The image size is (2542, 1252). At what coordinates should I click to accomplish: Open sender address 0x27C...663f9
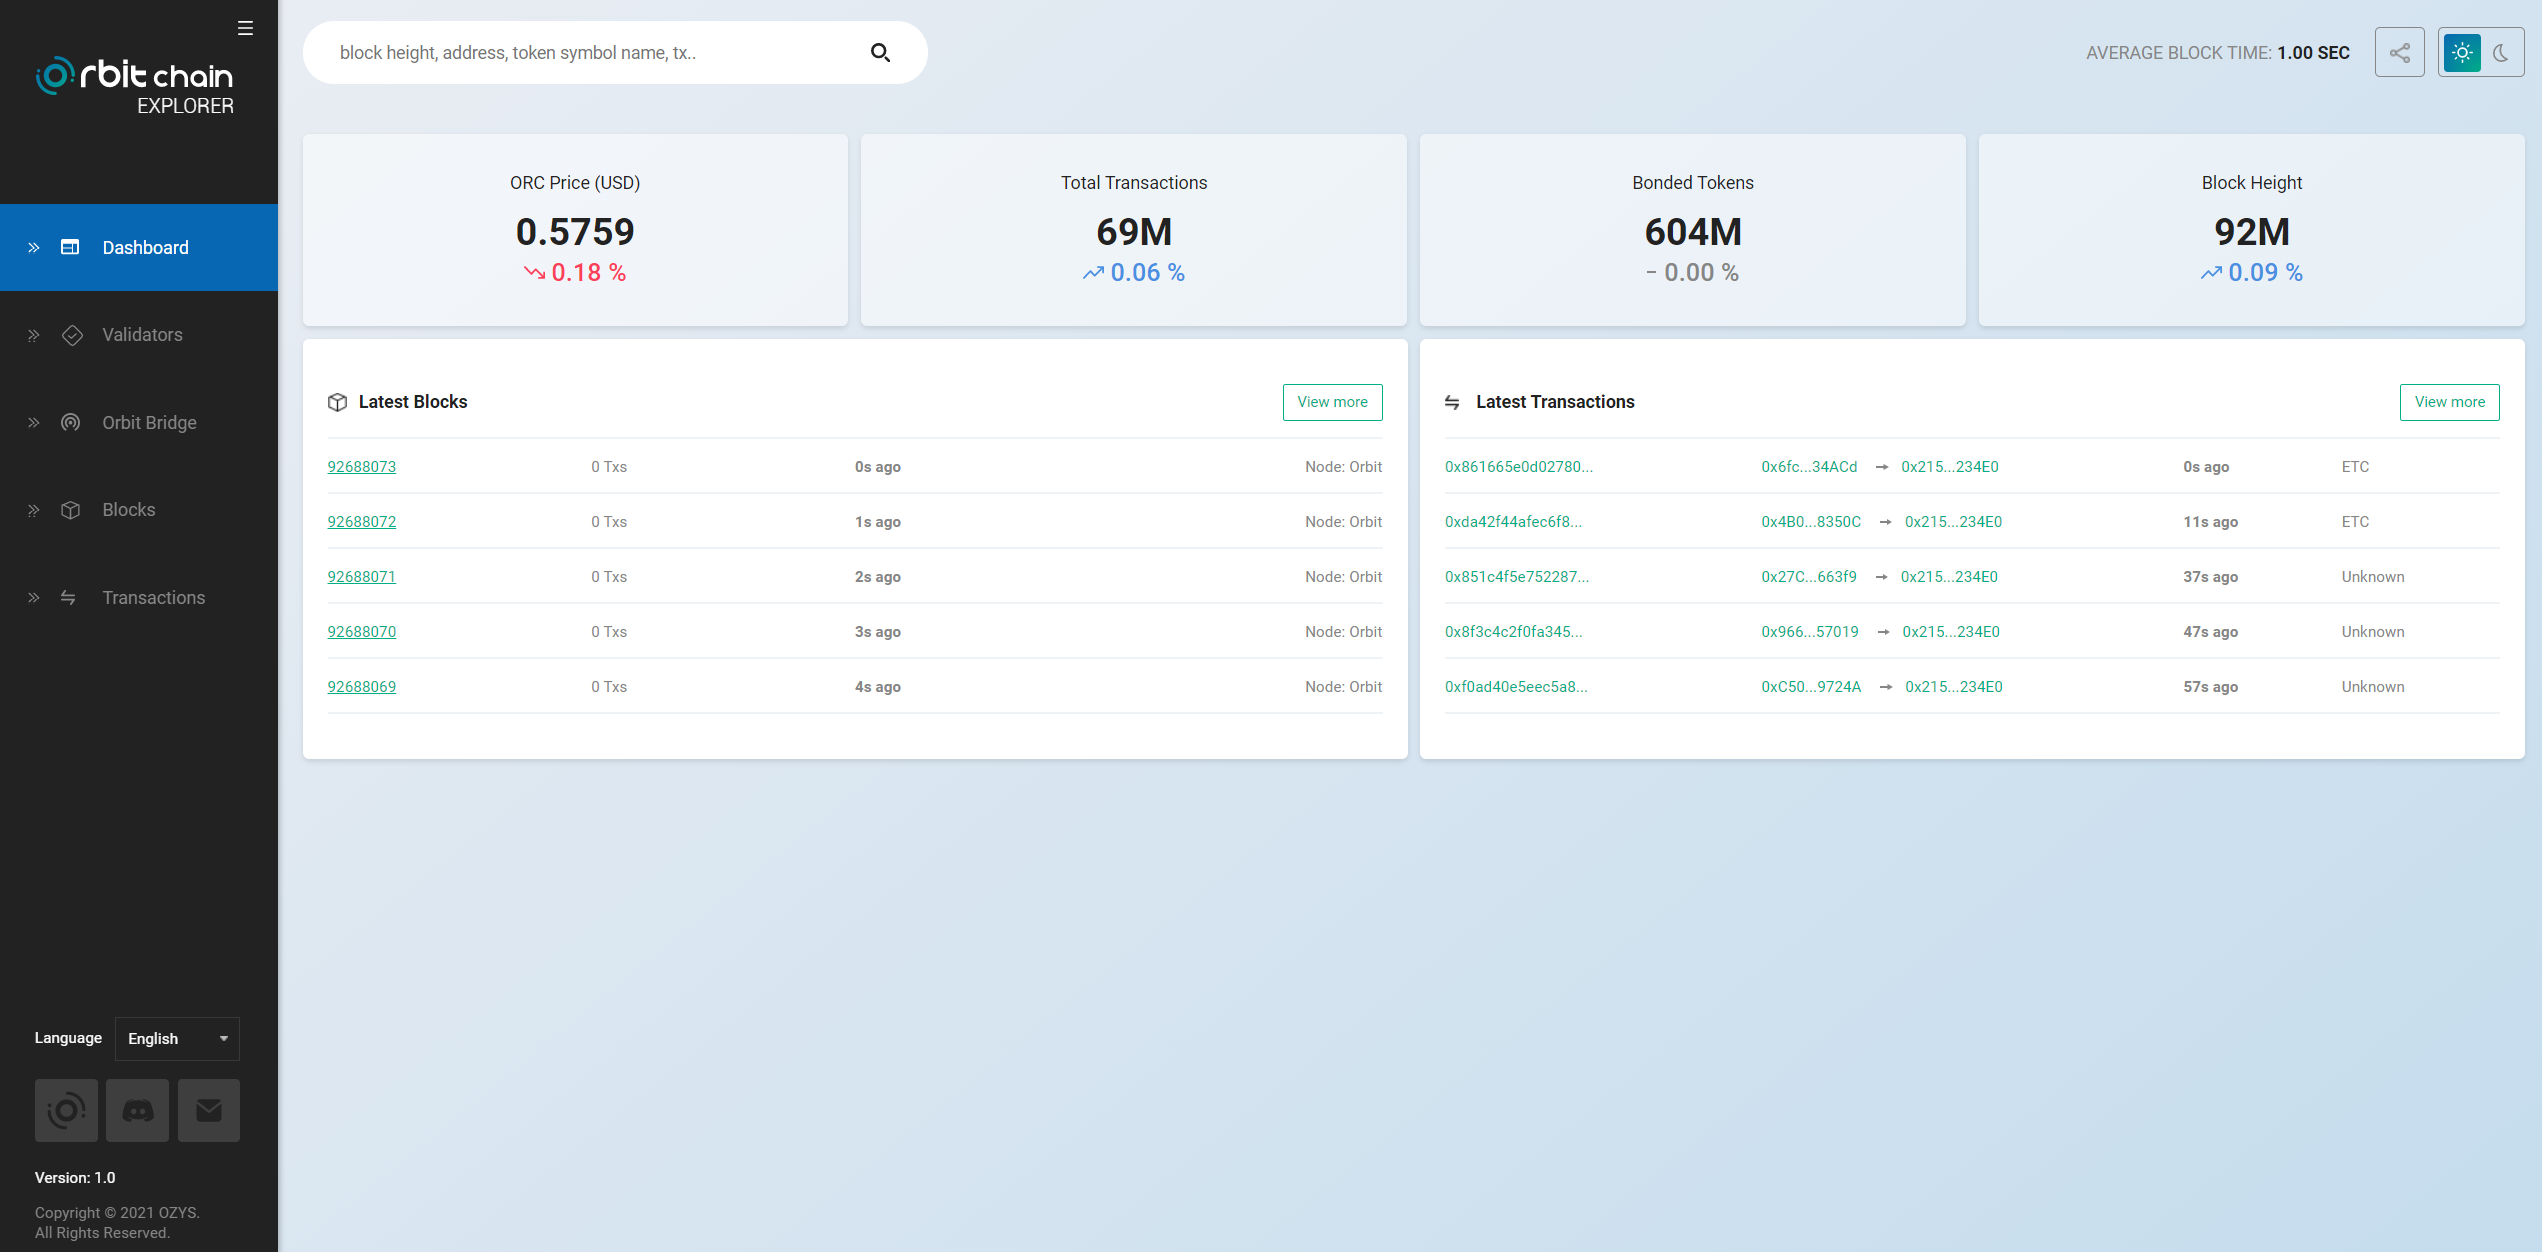(x=1809, y=577)
